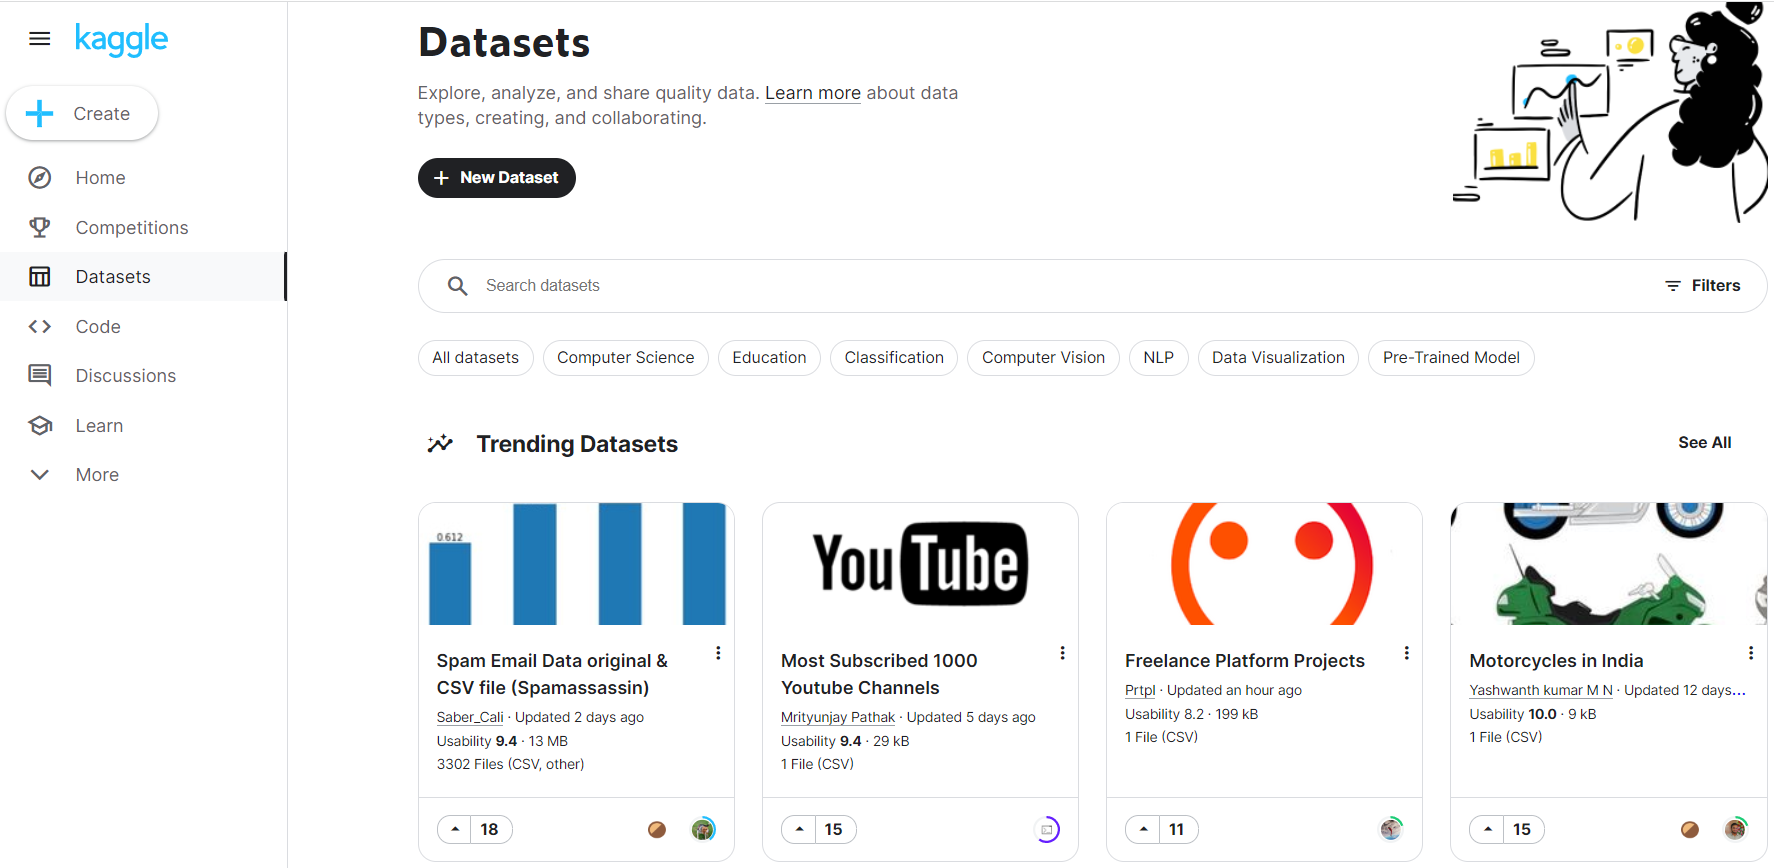Select the Code brackets icon

40,327
